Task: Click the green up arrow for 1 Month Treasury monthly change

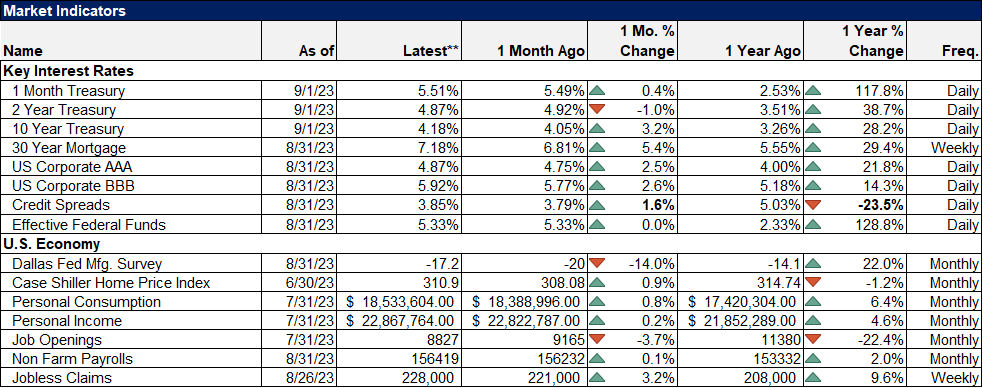Action: pos(597,91)
